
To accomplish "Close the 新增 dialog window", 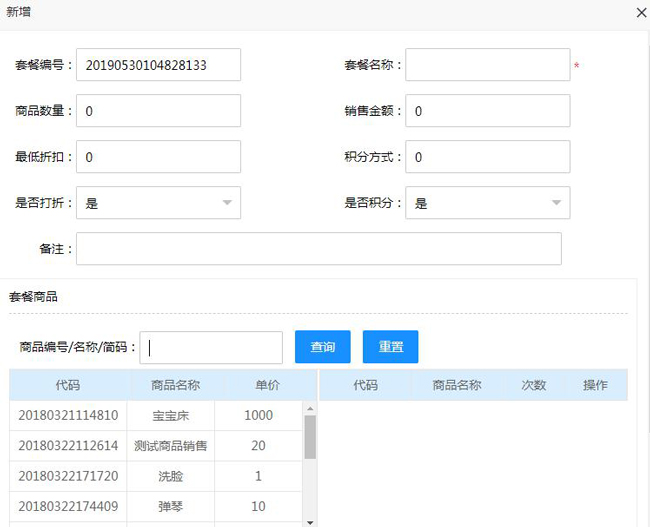I will 641,13.
